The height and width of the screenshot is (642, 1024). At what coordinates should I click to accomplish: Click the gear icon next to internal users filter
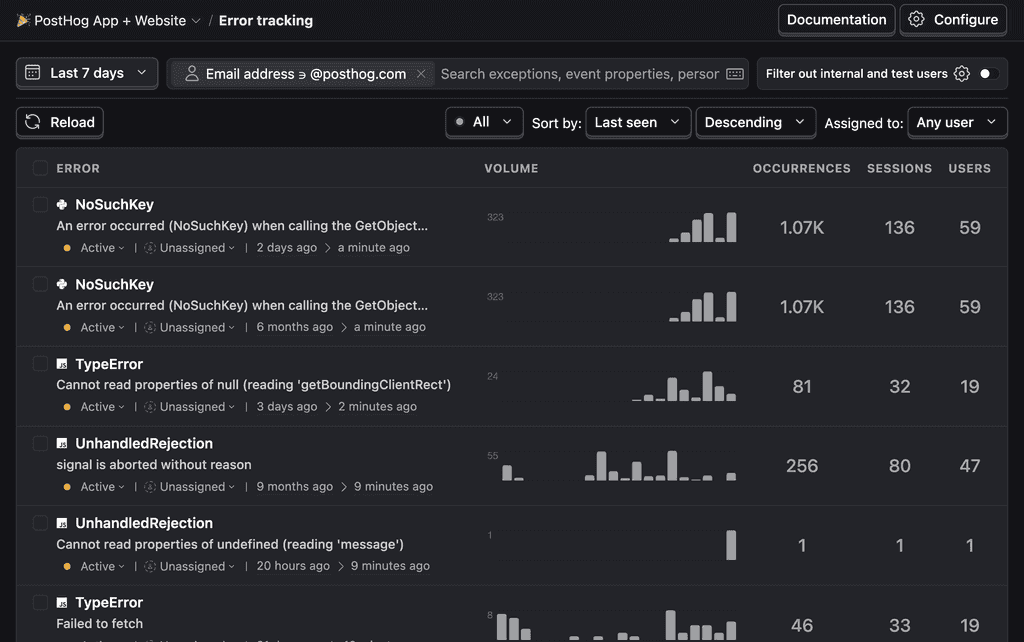(x=961, y=73)
